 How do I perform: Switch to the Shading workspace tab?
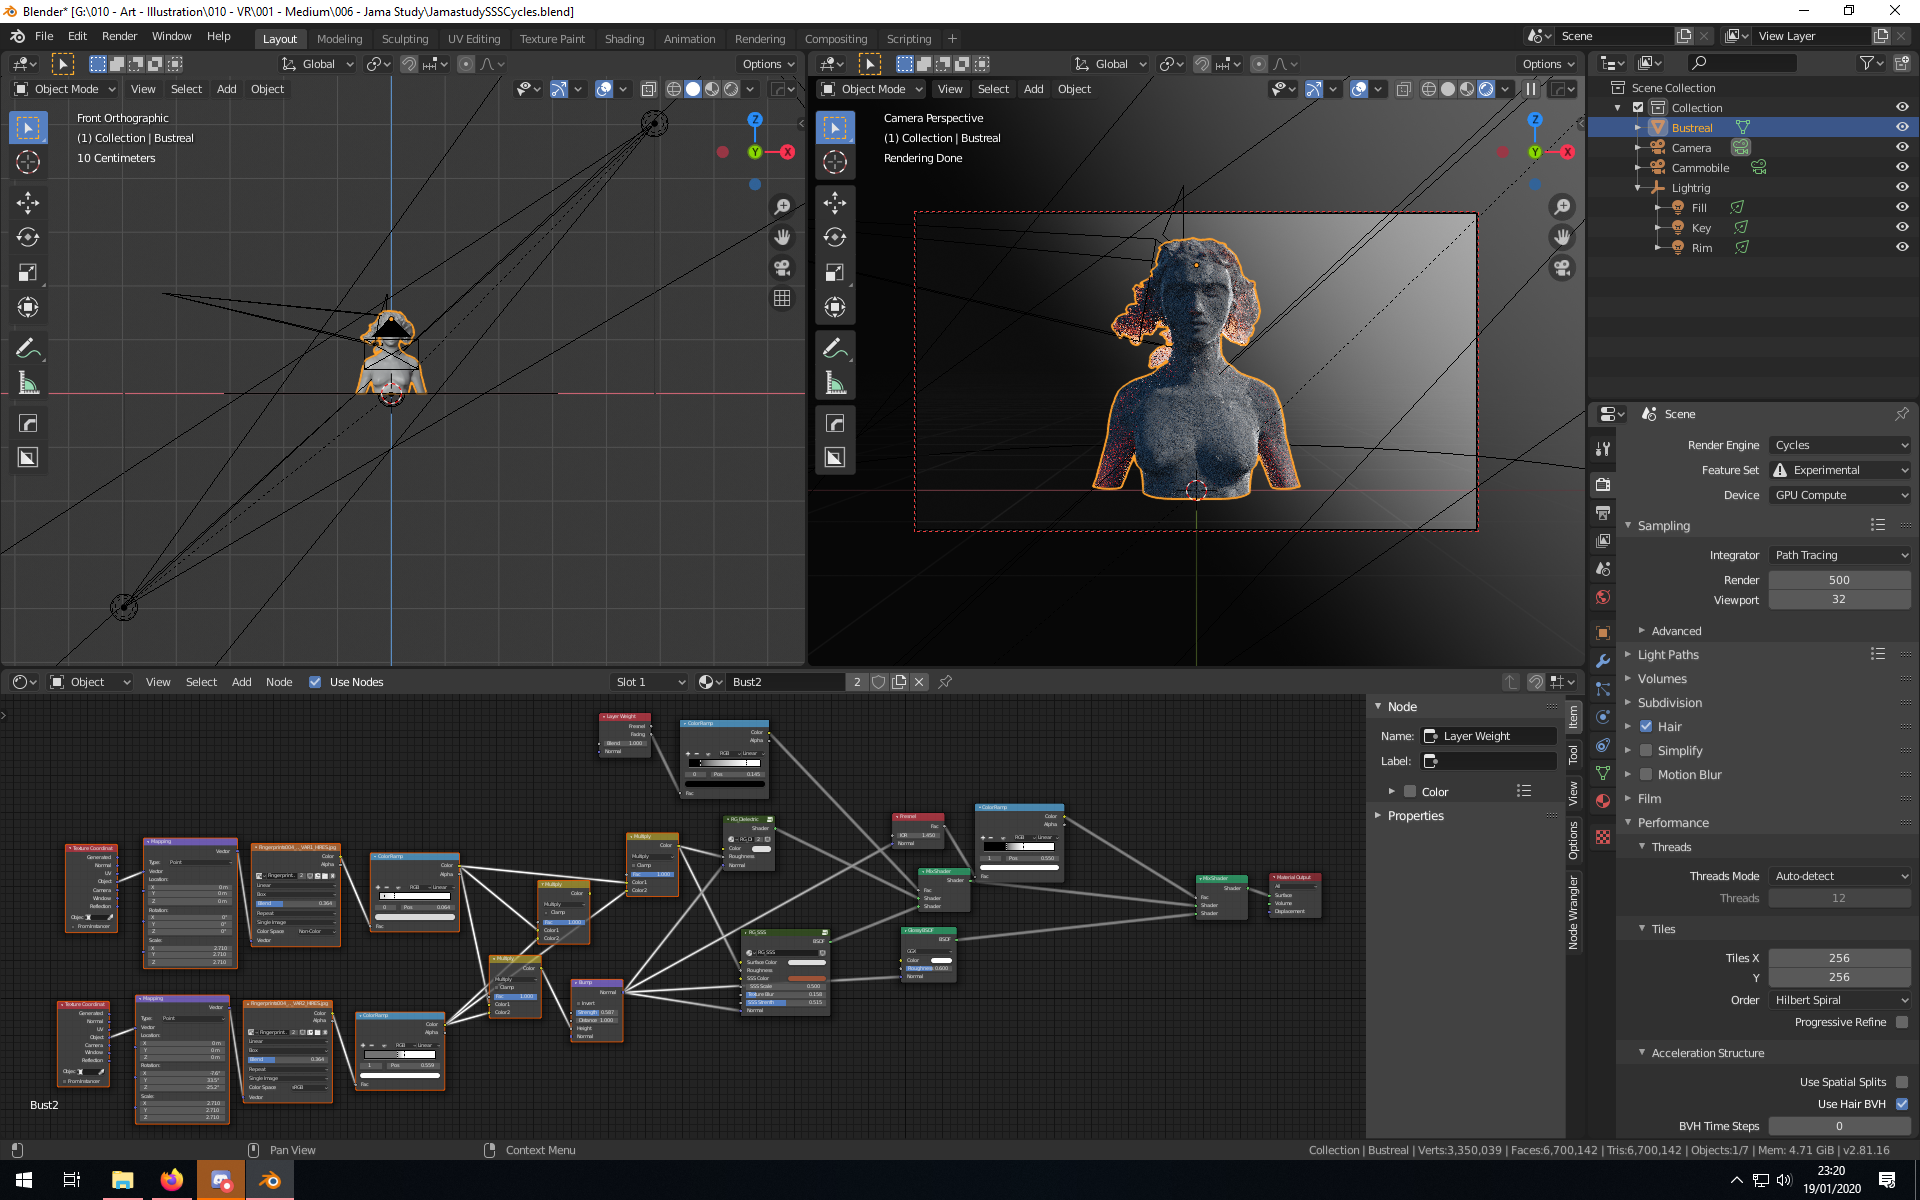[x=624, y=39]
